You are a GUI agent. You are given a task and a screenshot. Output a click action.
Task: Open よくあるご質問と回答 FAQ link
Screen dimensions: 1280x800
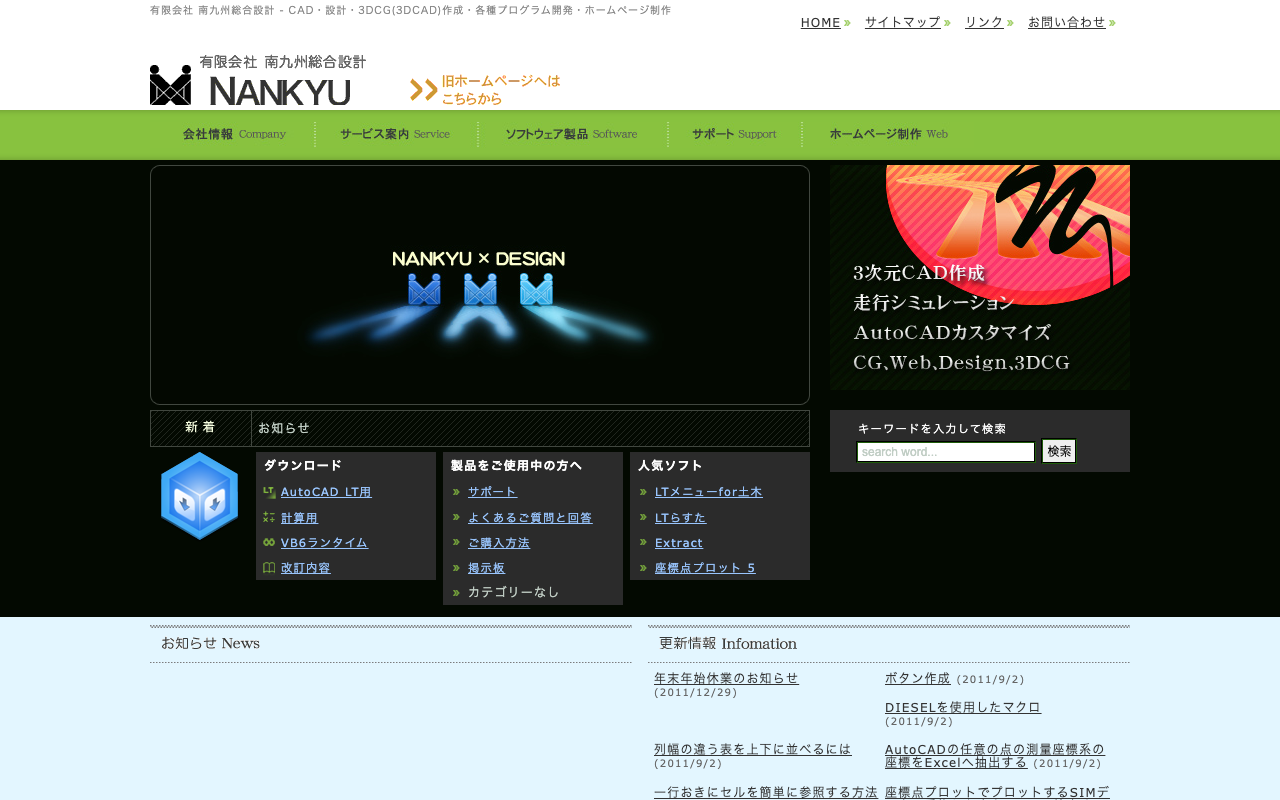click(x=530, y=517)
